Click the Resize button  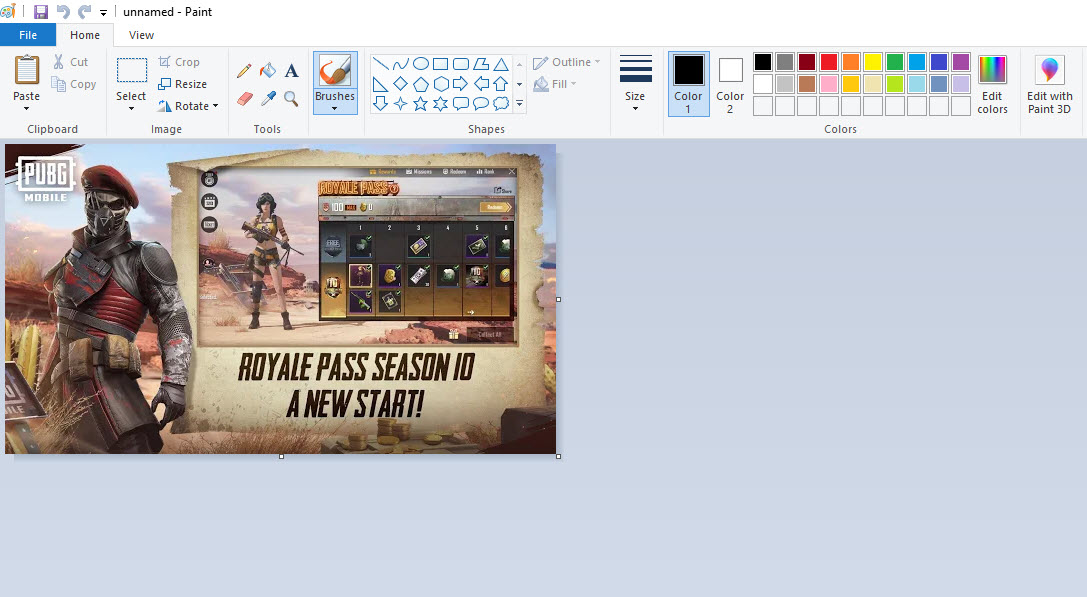(x=182, y=84)
